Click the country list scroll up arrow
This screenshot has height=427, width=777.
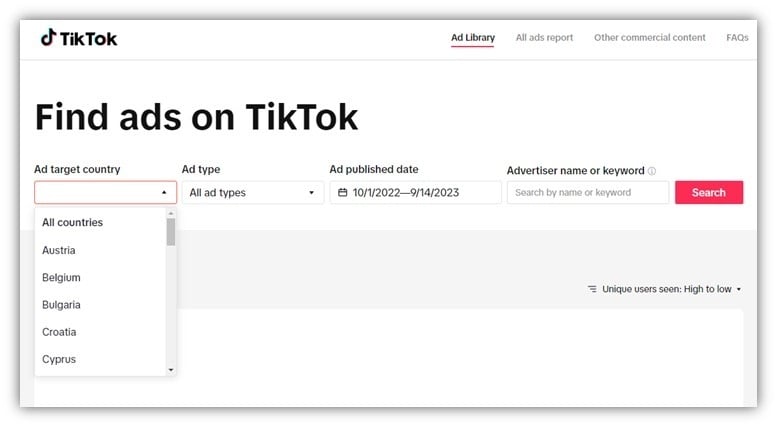pos(171,214)
